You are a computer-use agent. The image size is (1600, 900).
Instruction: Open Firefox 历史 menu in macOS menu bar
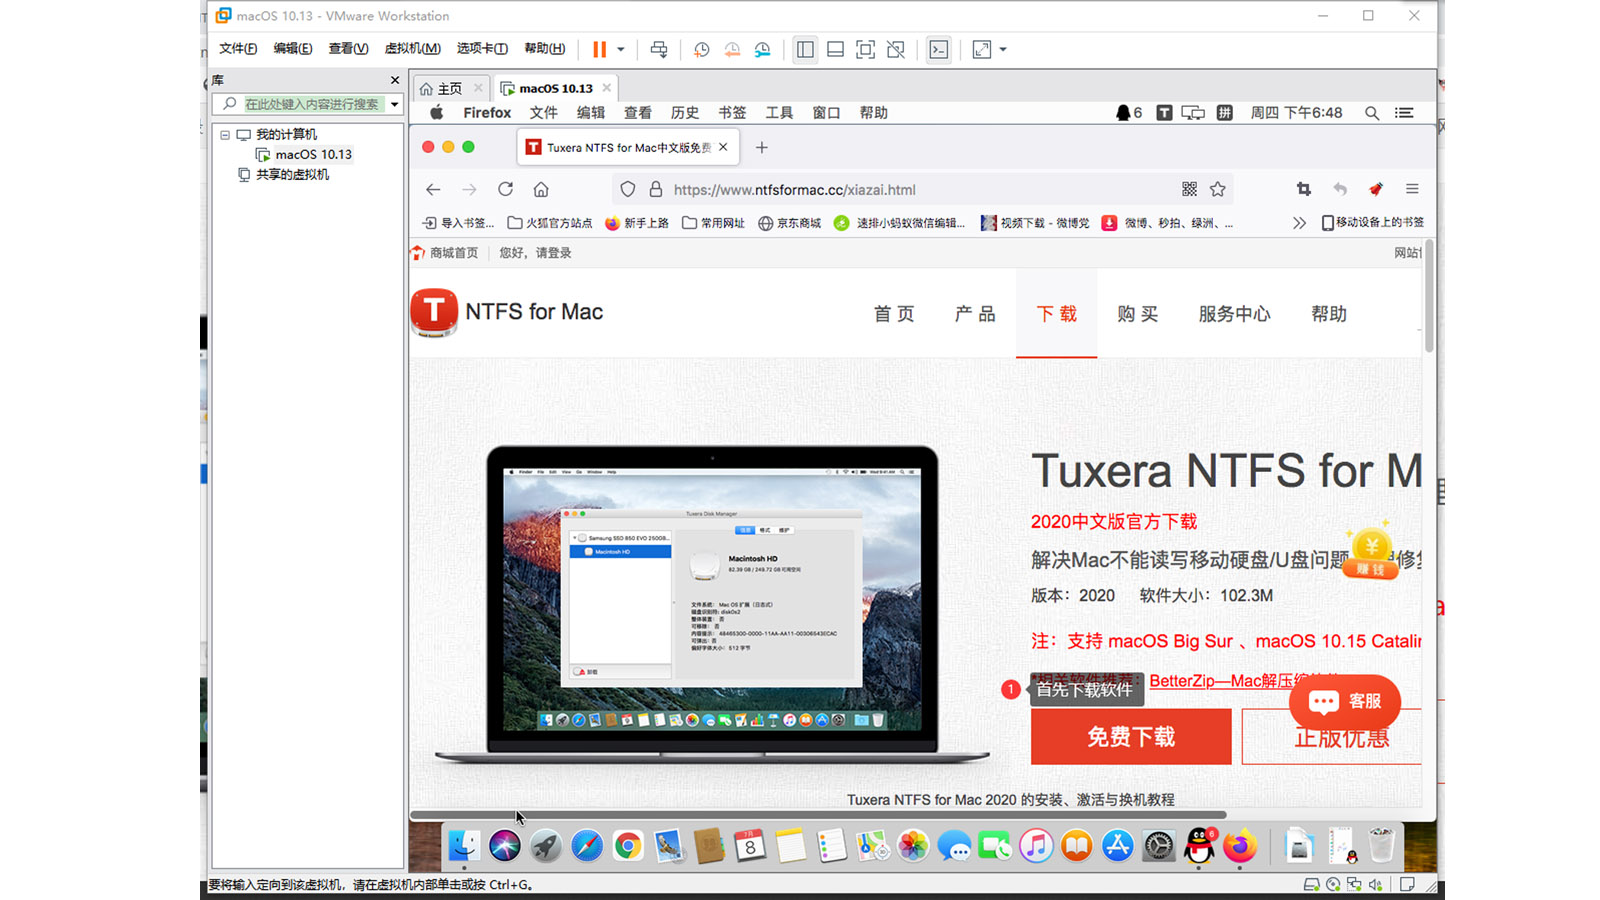pyautogui.click(x=685, y=113)
